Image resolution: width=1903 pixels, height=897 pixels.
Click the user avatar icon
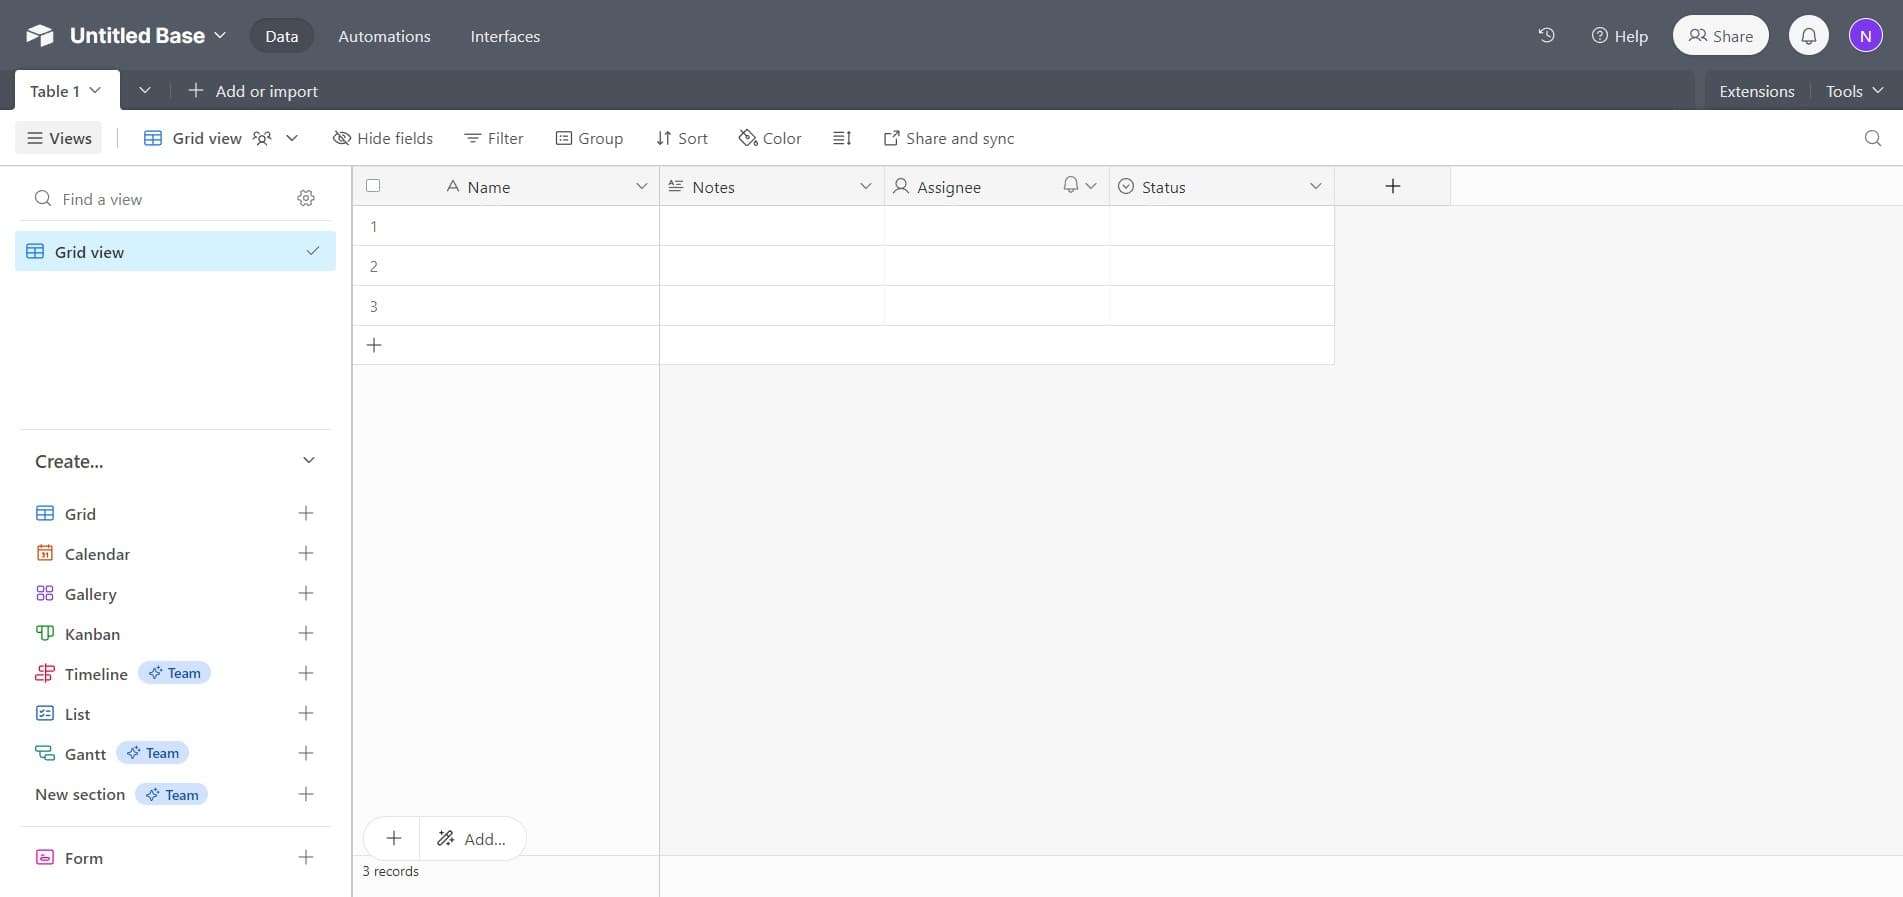(x=1865, y=36)
